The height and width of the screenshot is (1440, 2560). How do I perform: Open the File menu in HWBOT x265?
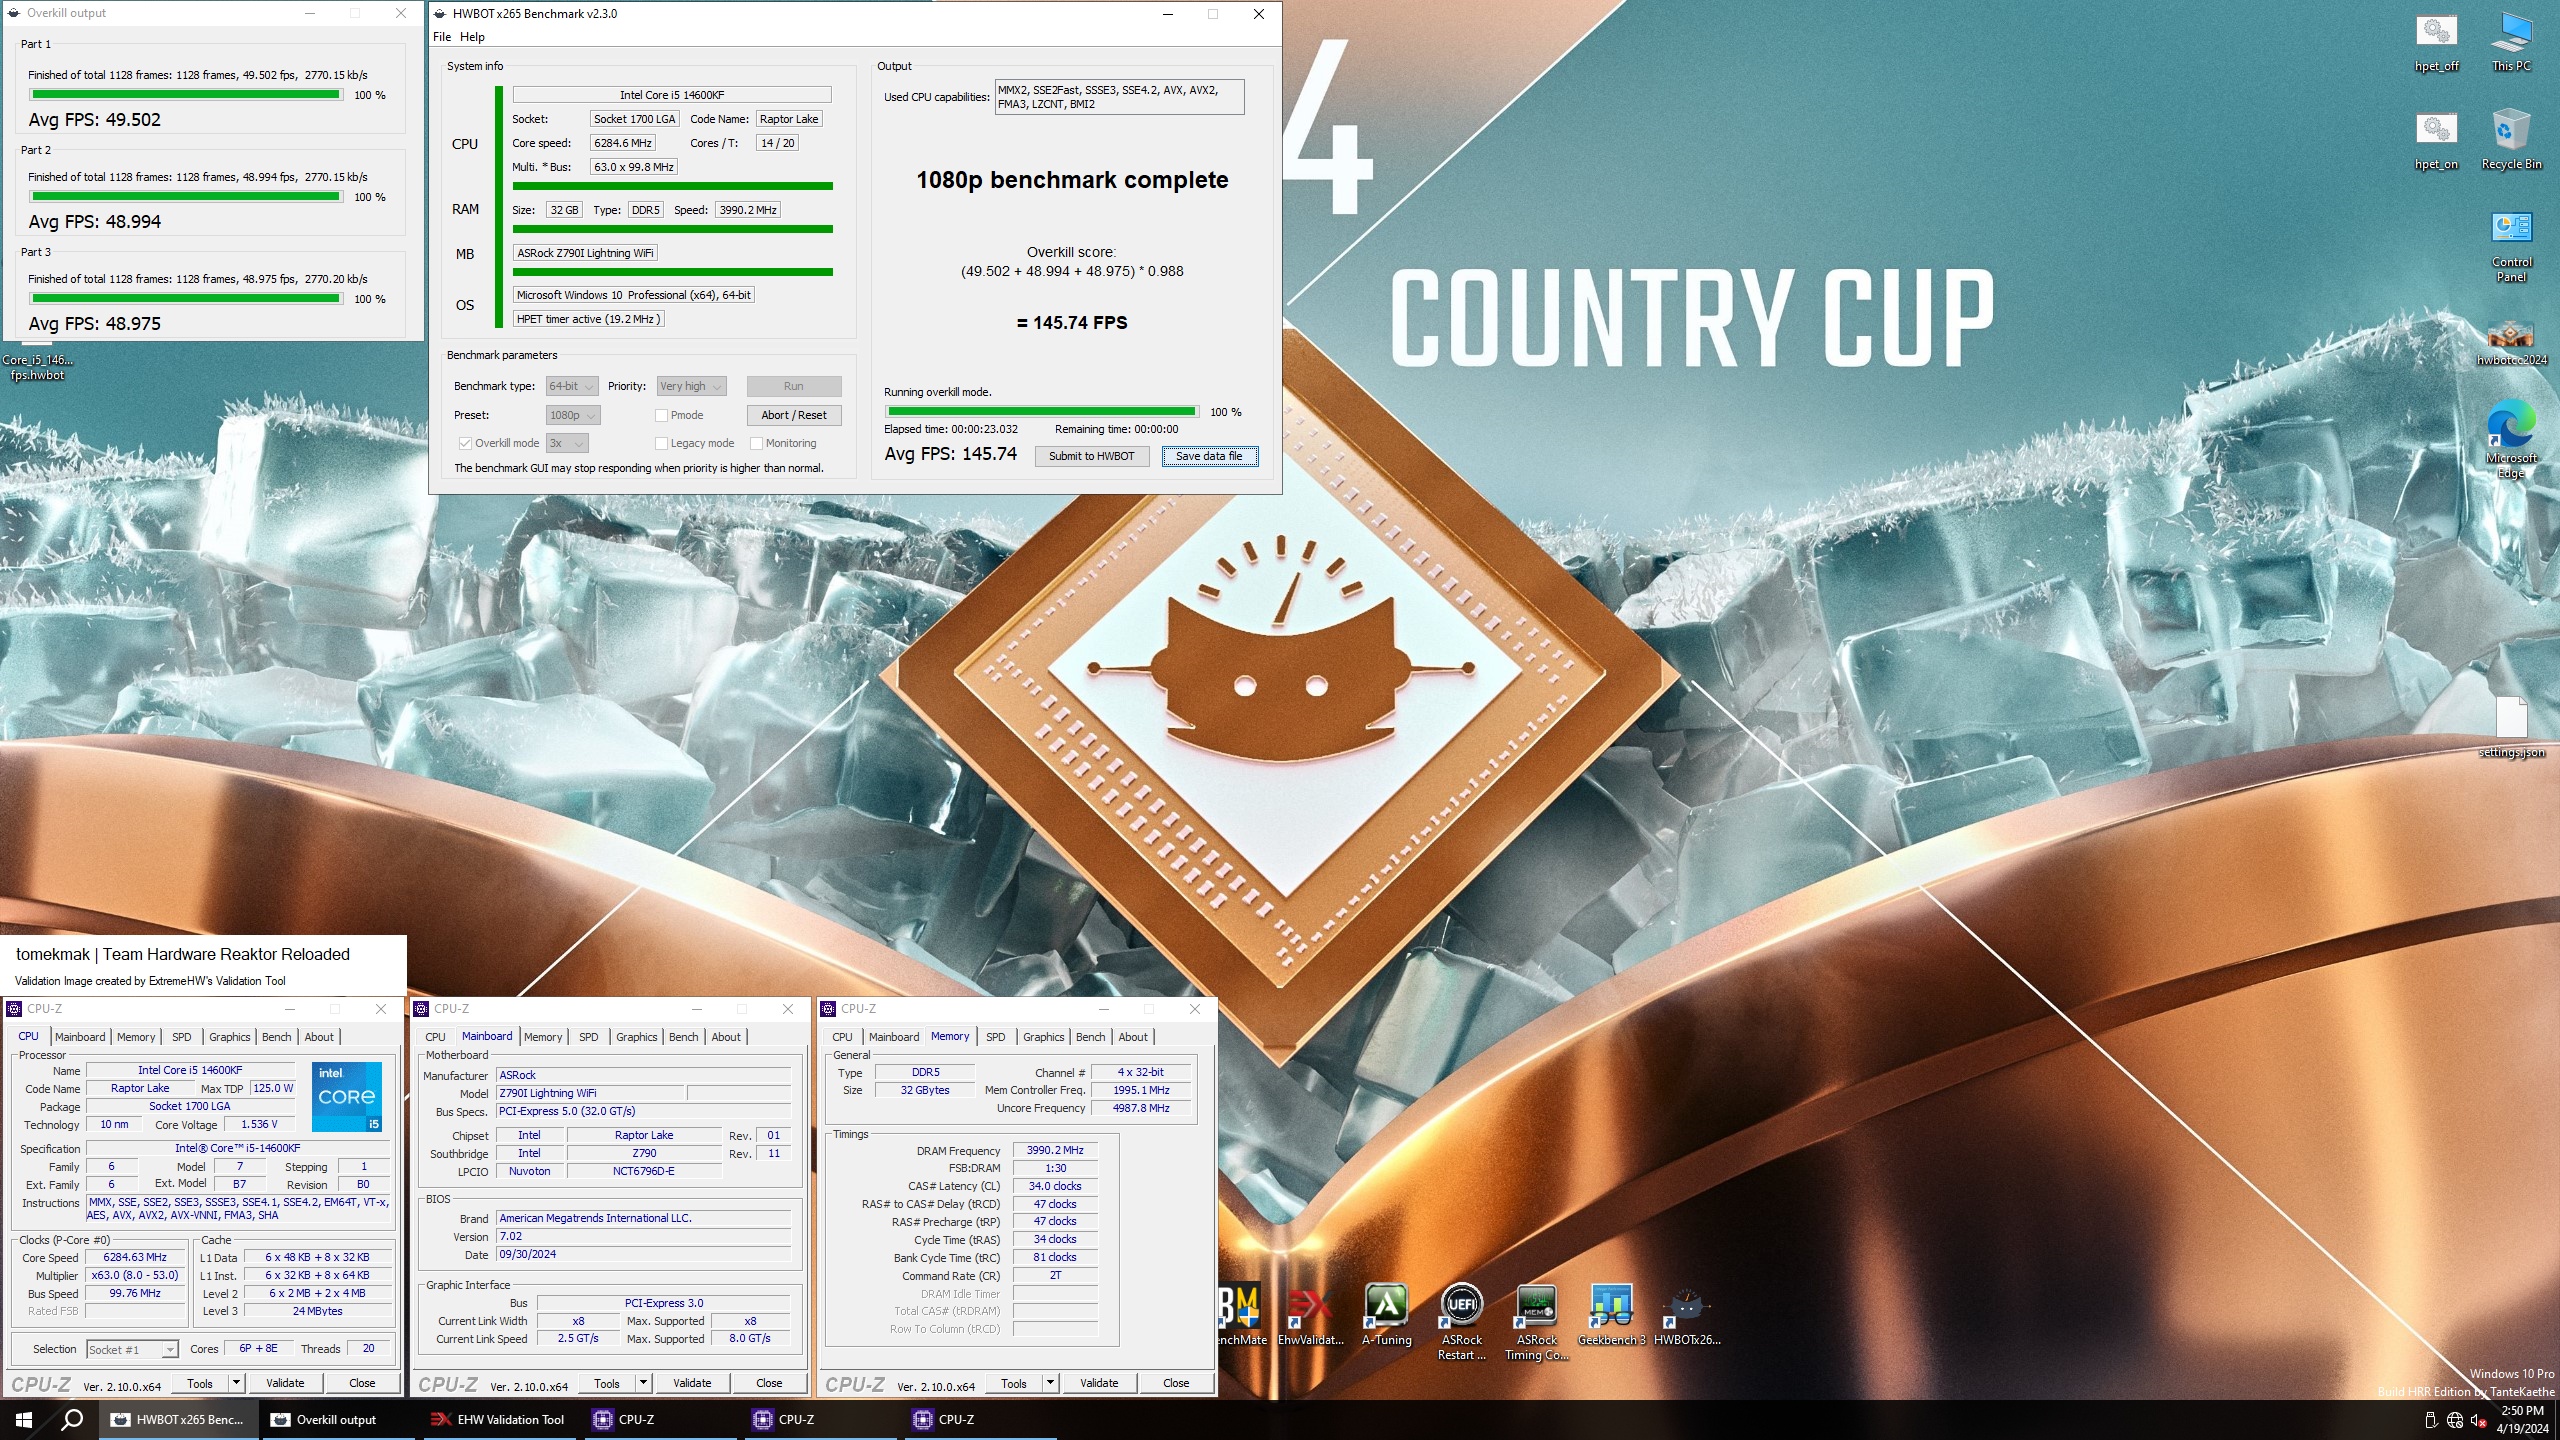click(441, 37)
